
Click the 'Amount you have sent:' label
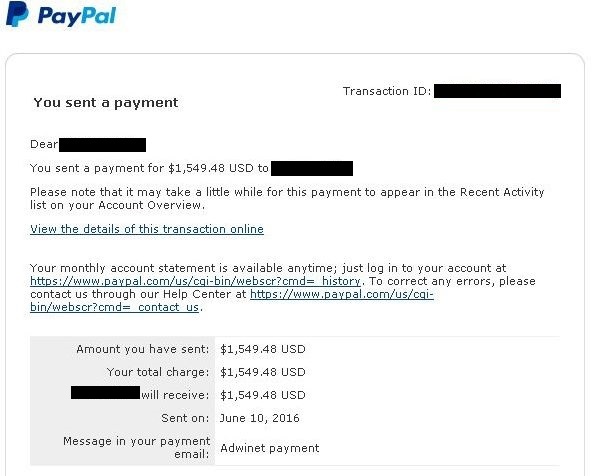pyautogui.click(x=143, y=349)
